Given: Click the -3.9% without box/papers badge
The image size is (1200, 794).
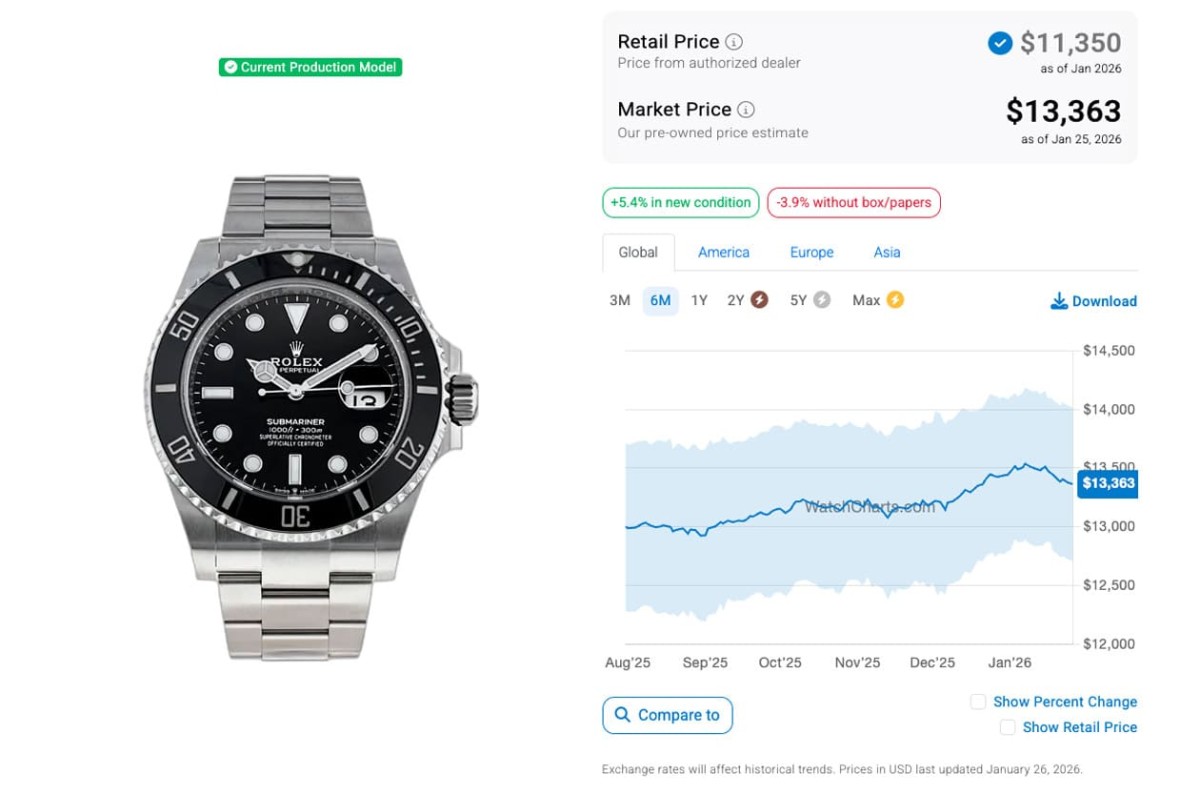Looking at the screenshot, I should point(854,203).
